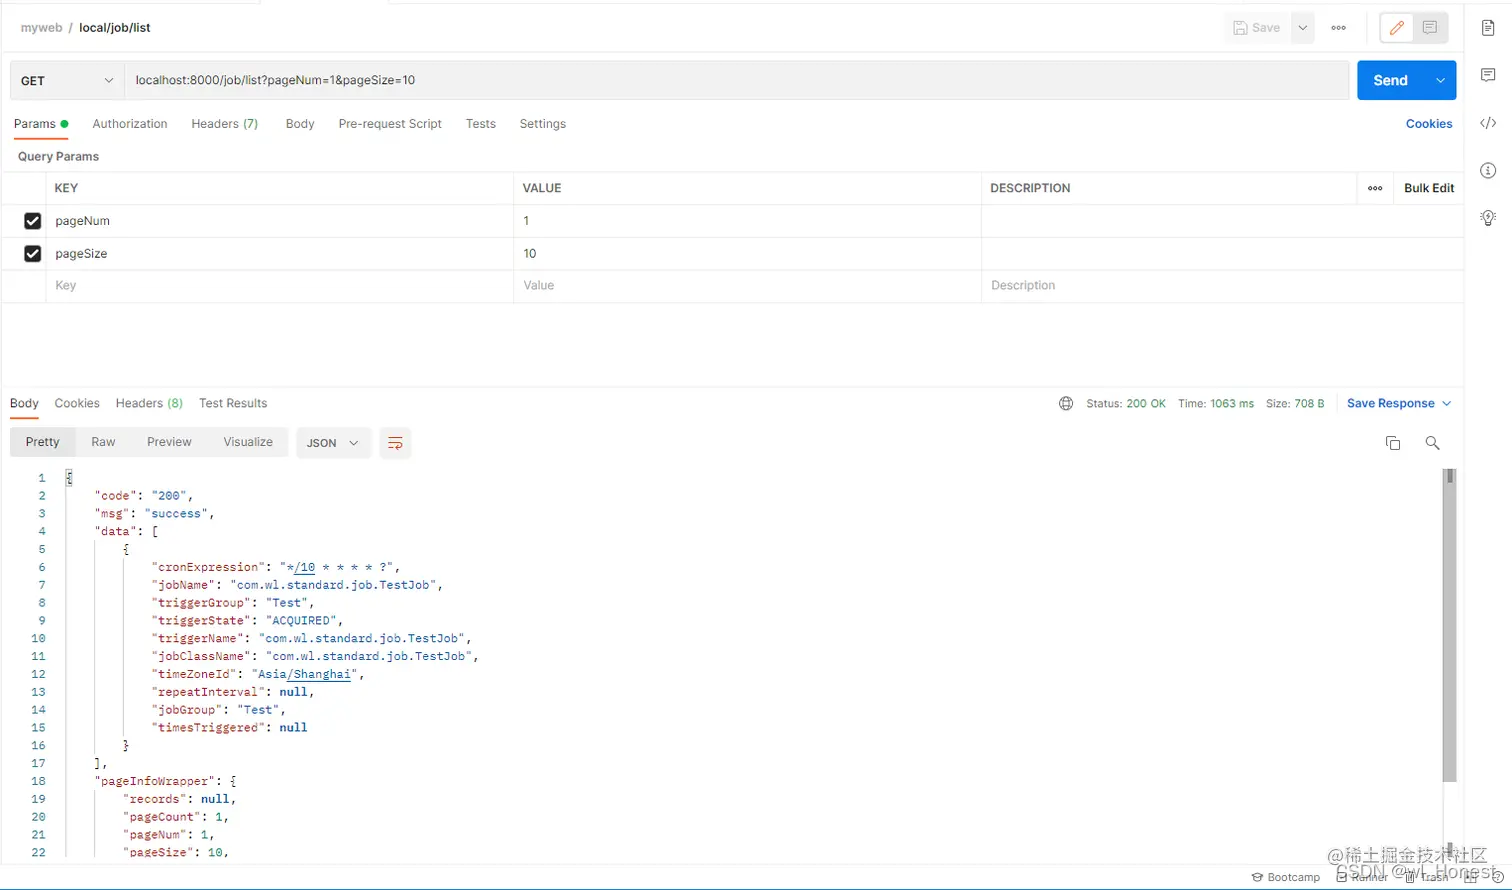Screen dimensions: 1512x890
Task: Click the globe network information icon
Action: (1066, 404)
